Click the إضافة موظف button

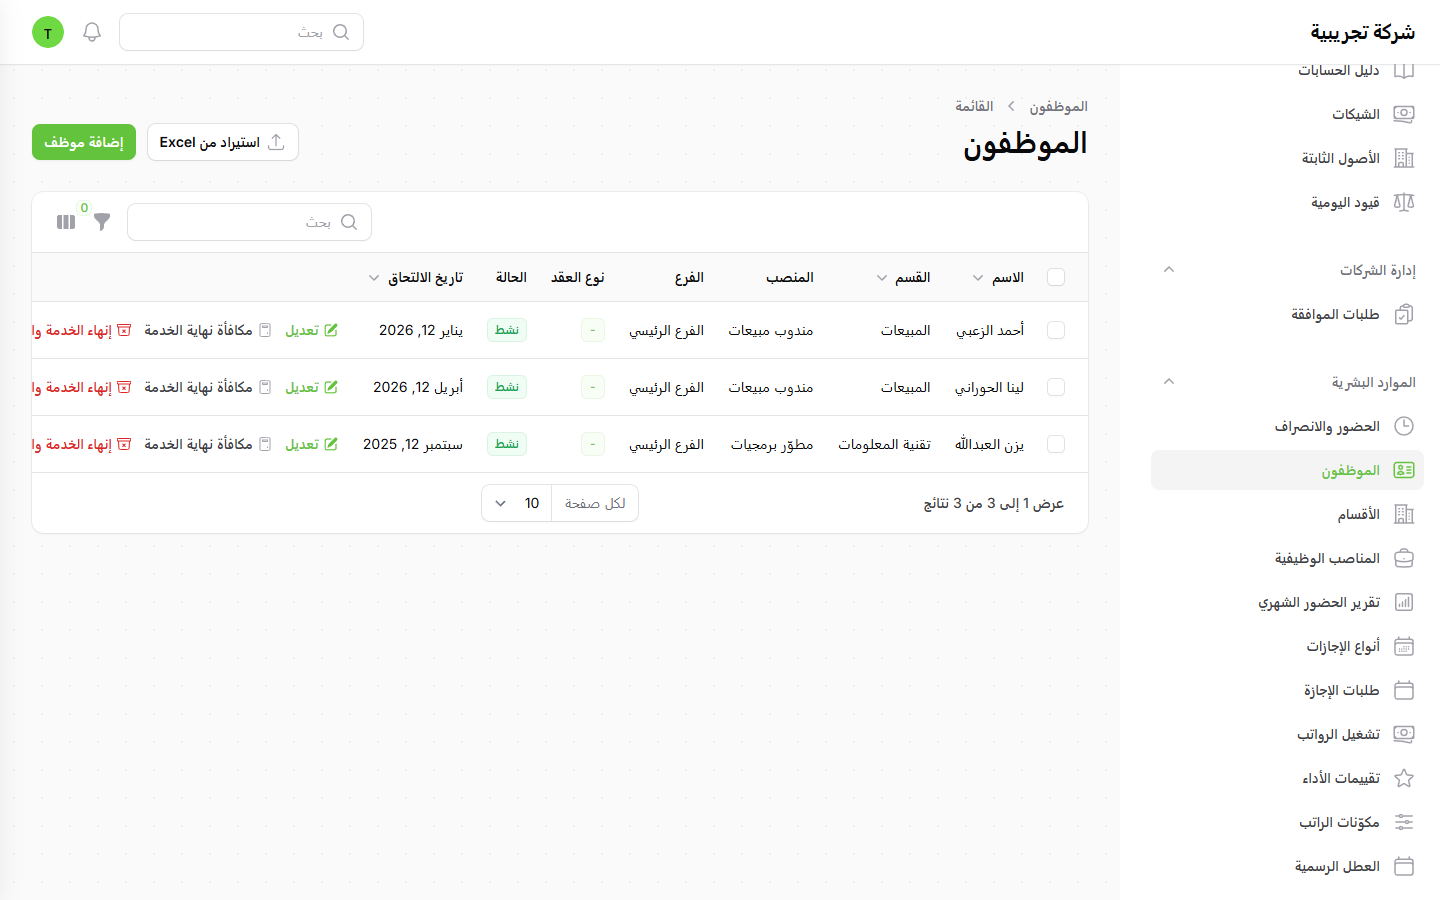point(84,142)
